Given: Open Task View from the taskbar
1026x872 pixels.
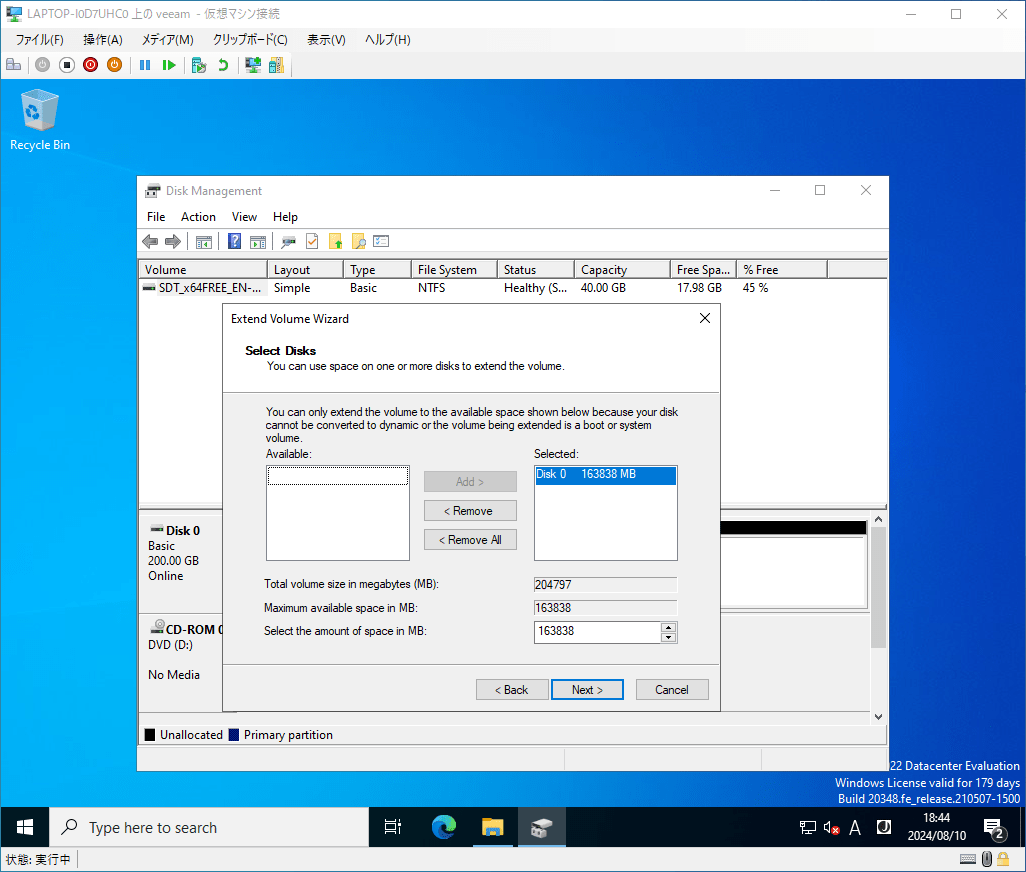Looking at the screenshot, I should pyautogui.click(x=393, y=828).
